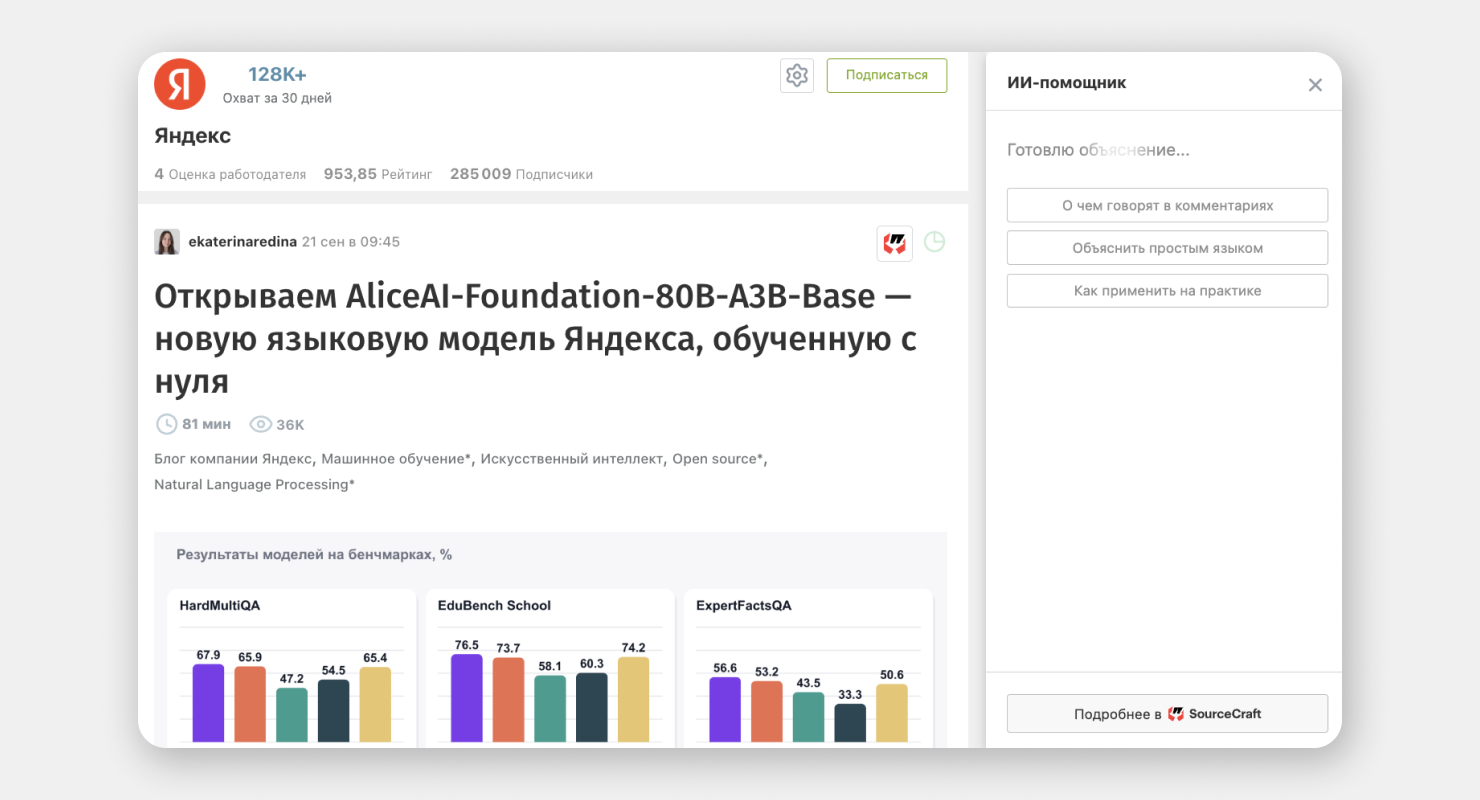The height and width of the screenshot is (800, 1480).
Task: Click the '128K+' reach counter
Action: (277, 75)
